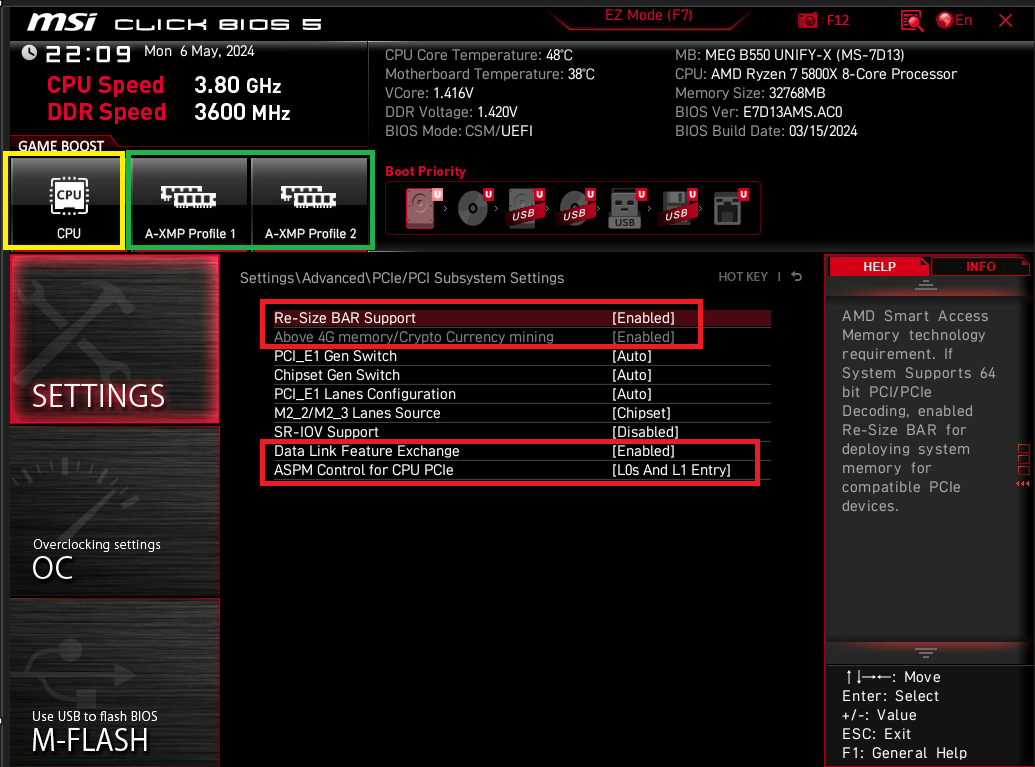Click the right-edge side panel expand arrows
The image size is (1035, 767).
pyautogui.click(x=1023, y=483)
